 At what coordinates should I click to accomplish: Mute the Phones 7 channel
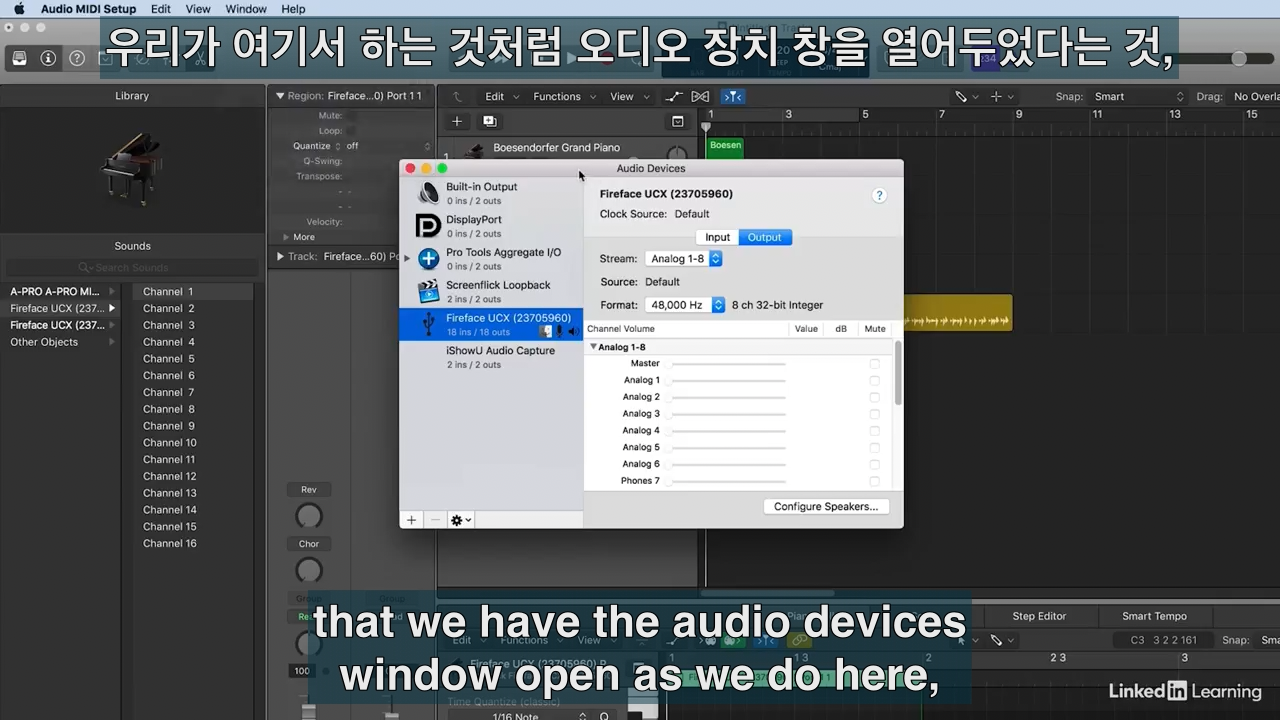coord(875,481)
